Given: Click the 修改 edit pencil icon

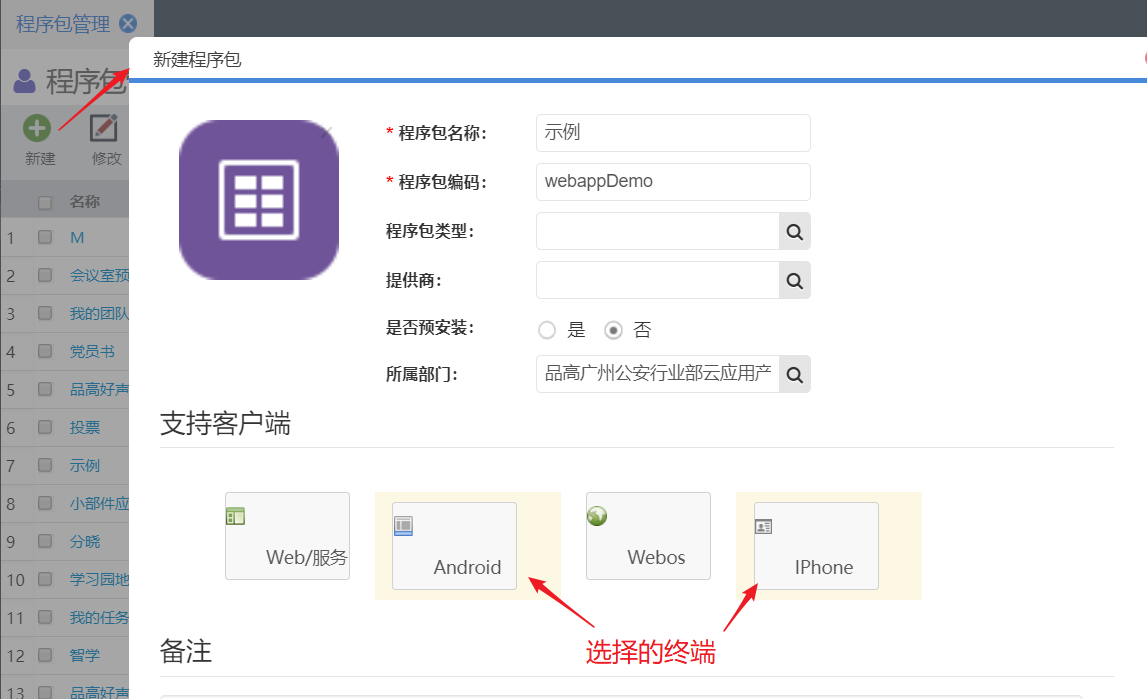Looking at the screenshot, I should coord(105,128).
